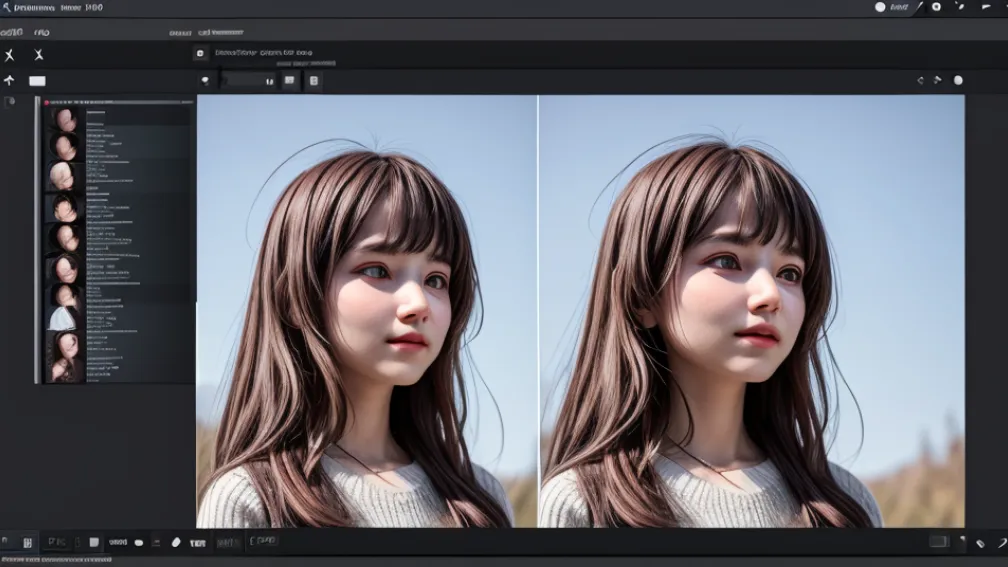Select the arrow pointer tool on left sidebar
The image size is (1008, 567).
point(10,81)
